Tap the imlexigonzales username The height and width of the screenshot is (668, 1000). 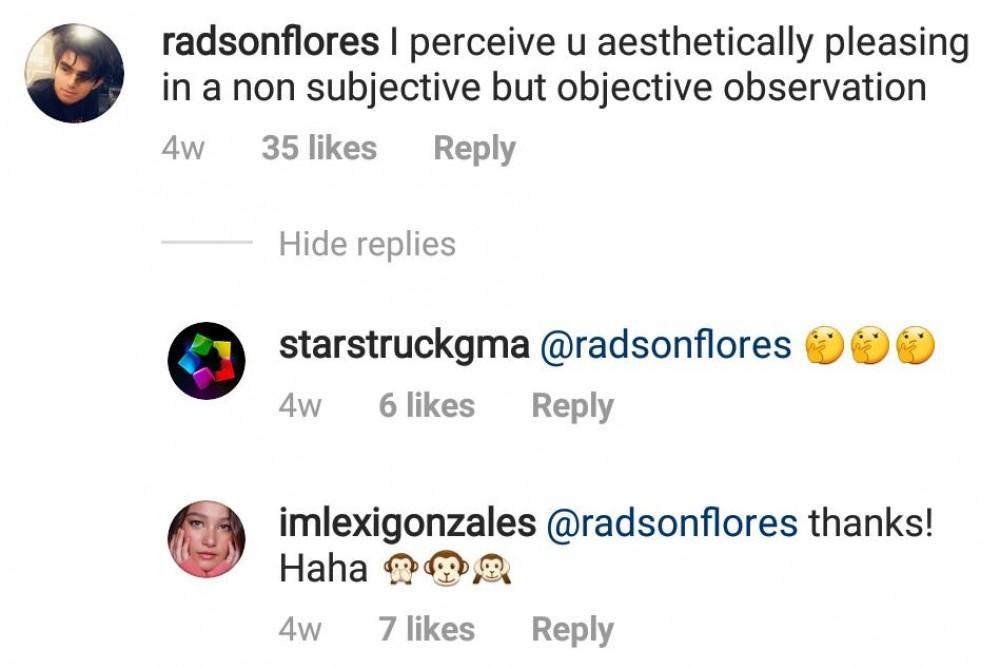(407, 522)
